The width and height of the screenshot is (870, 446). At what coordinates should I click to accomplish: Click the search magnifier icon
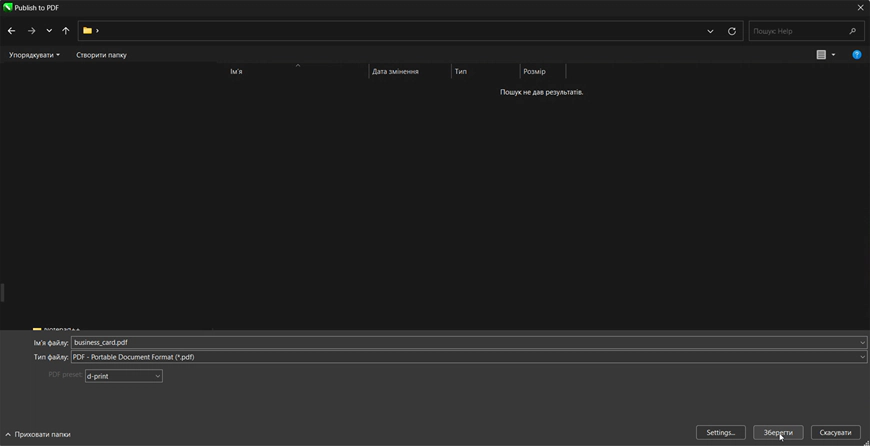853,31
